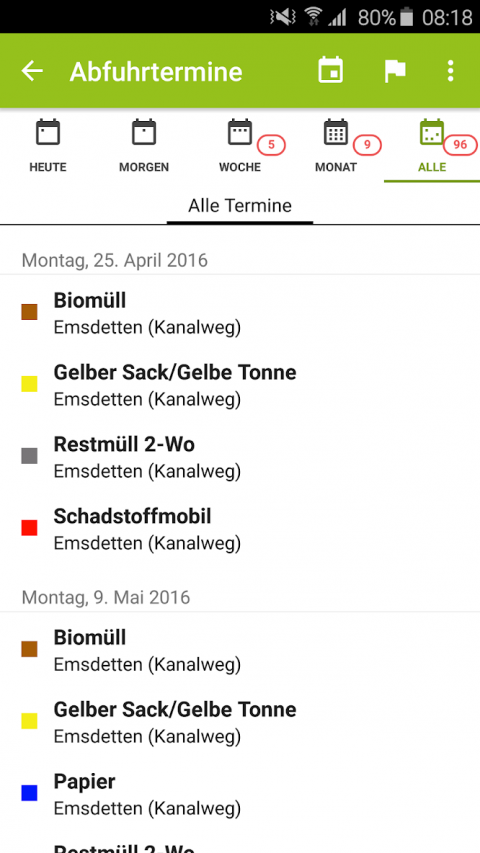Tap the red Schadstoffmobil color square
The image size is (480, 853).
point(29,528)
